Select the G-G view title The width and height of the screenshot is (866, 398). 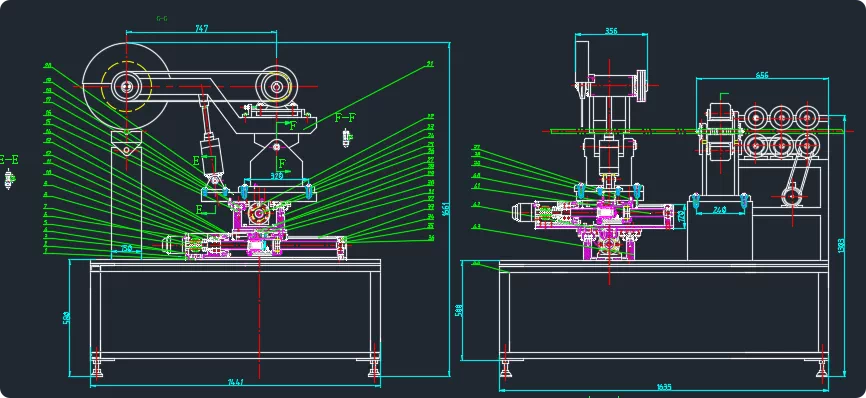(162, 18)
